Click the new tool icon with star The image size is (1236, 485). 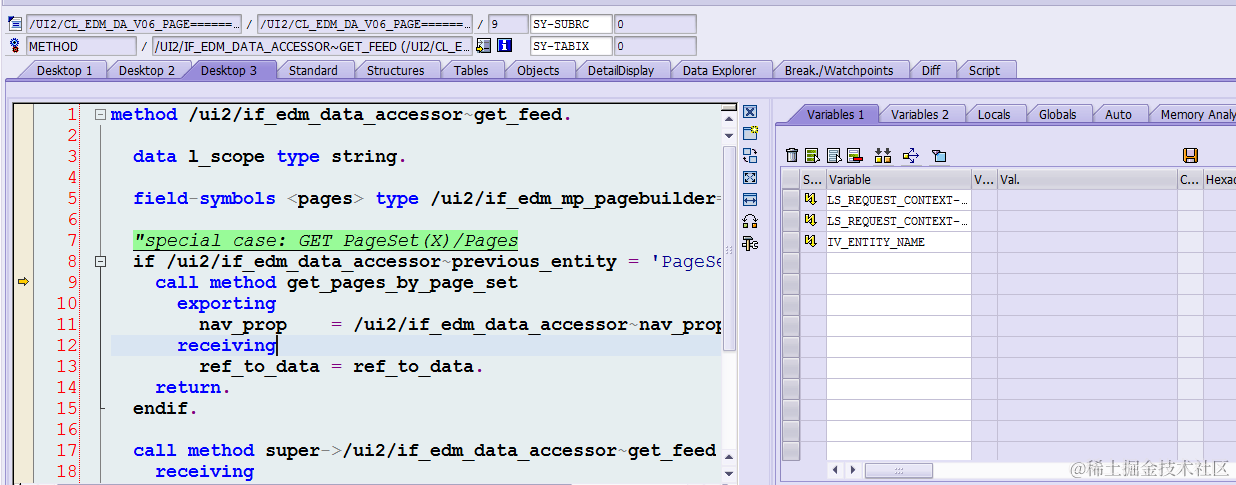(x=751, y=133)
